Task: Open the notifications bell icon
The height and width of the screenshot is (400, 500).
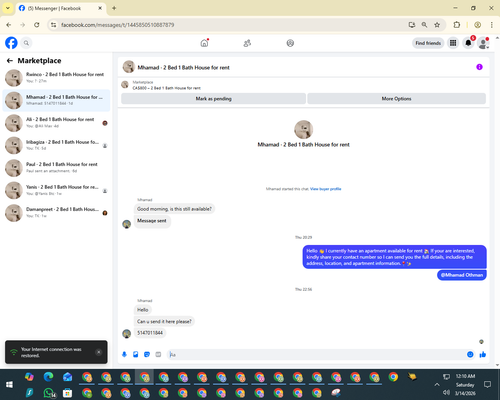Action: [x=468, y=43]
